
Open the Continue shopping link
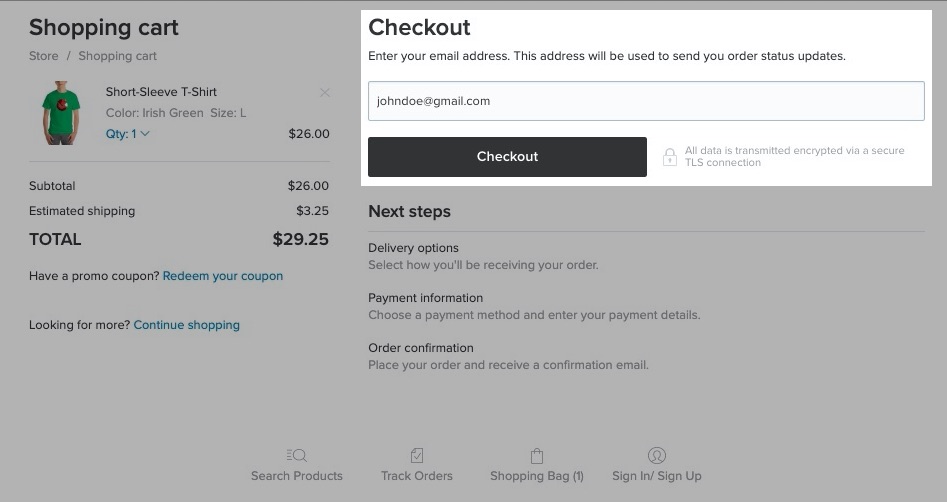tap(187, 325)
